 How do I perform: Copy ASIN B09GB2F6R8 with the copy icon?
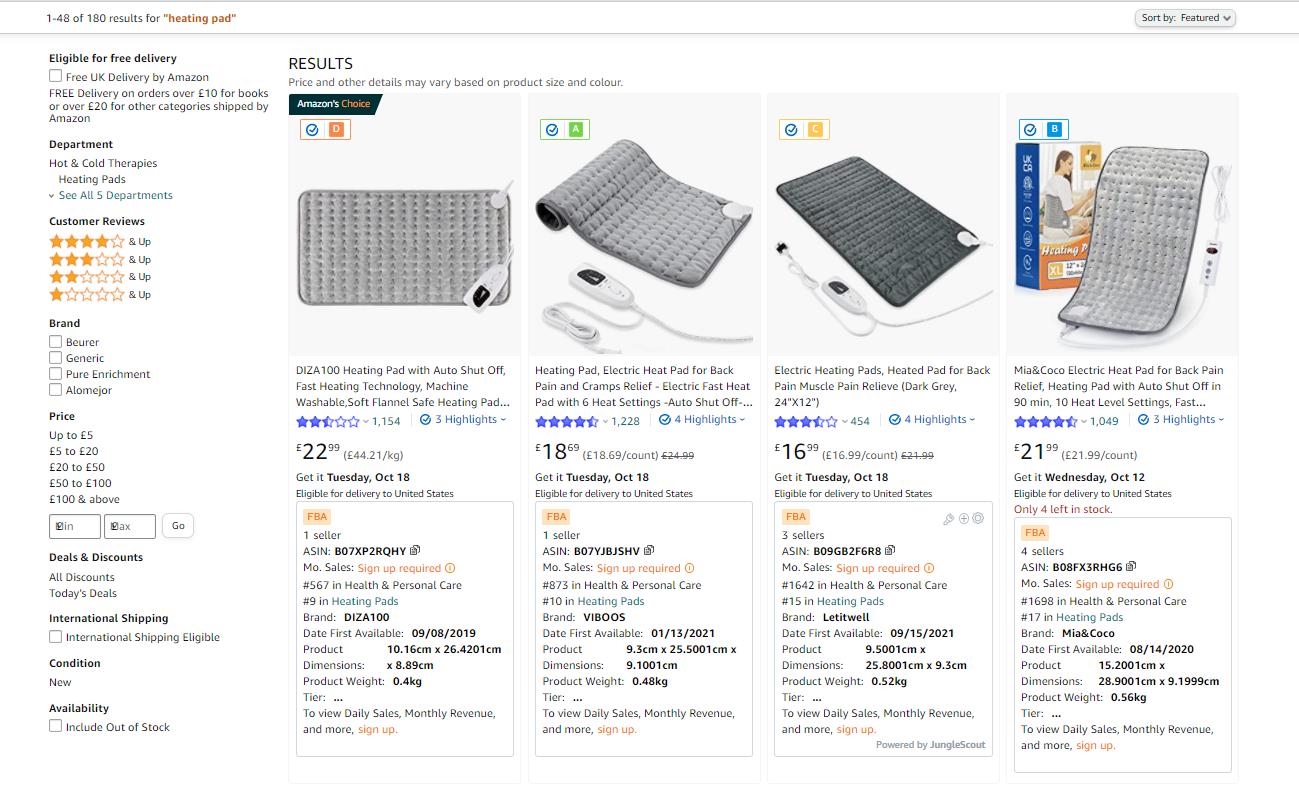[890, 550]
